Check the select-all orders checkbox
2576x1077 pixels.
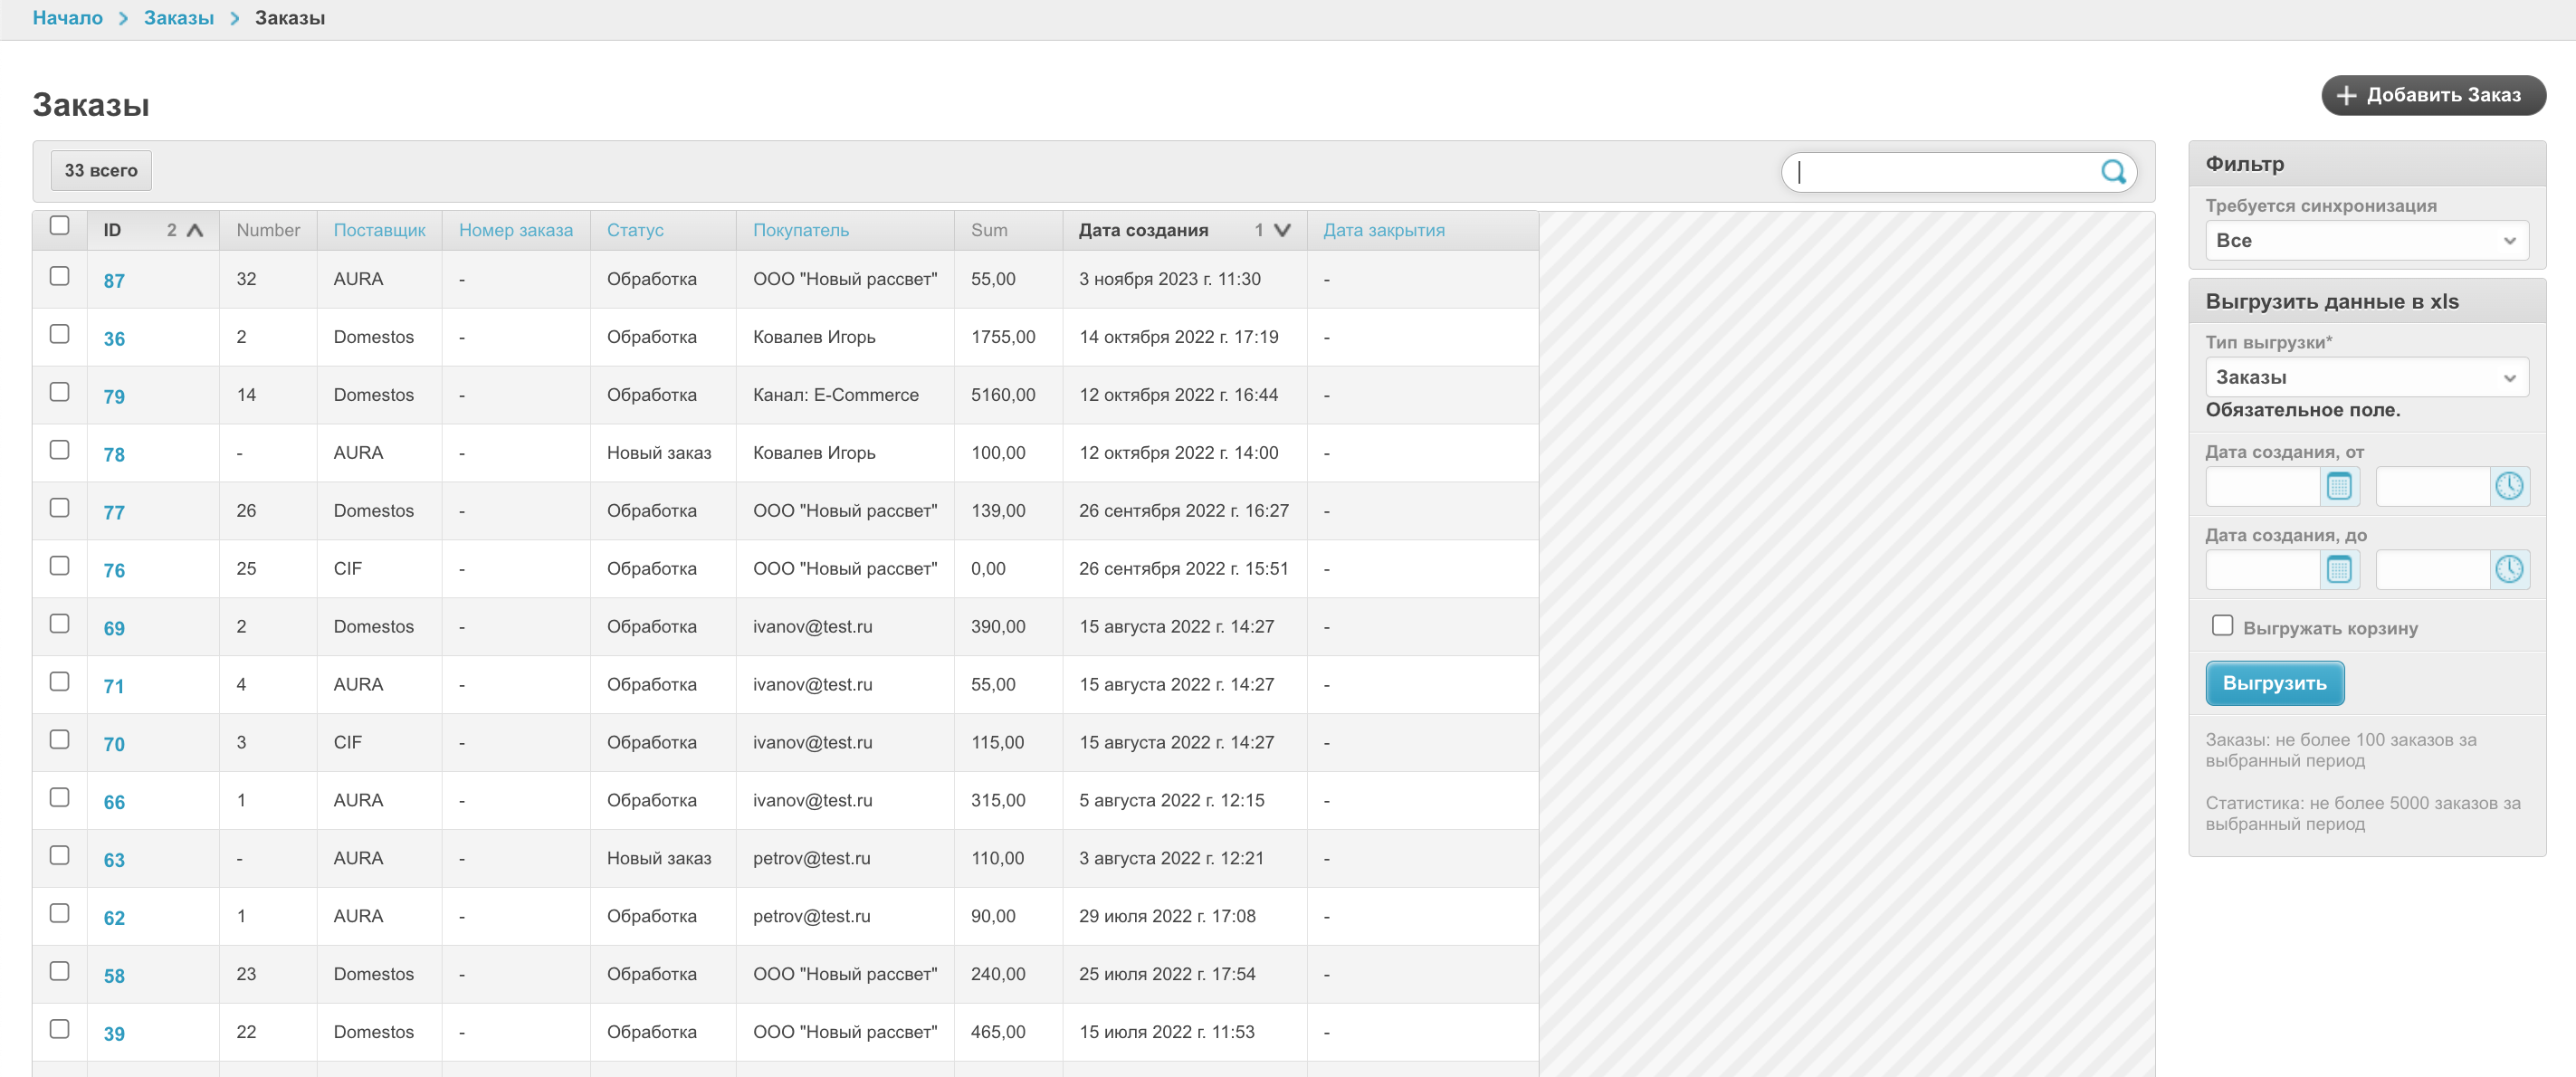click(60, 226)
